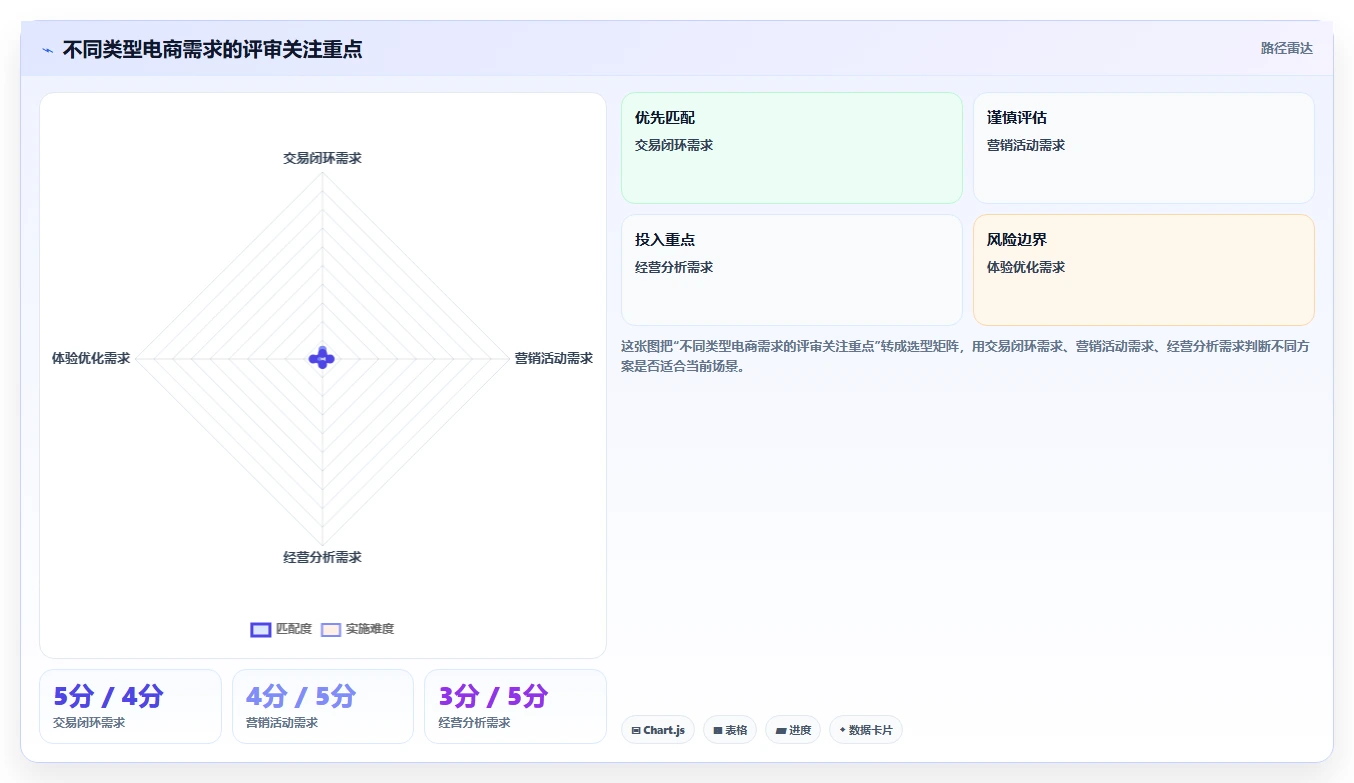The width and height of the screenshot is (1354, 783).
Task: Select the 优先匹配 card
Action: point(792,148)
